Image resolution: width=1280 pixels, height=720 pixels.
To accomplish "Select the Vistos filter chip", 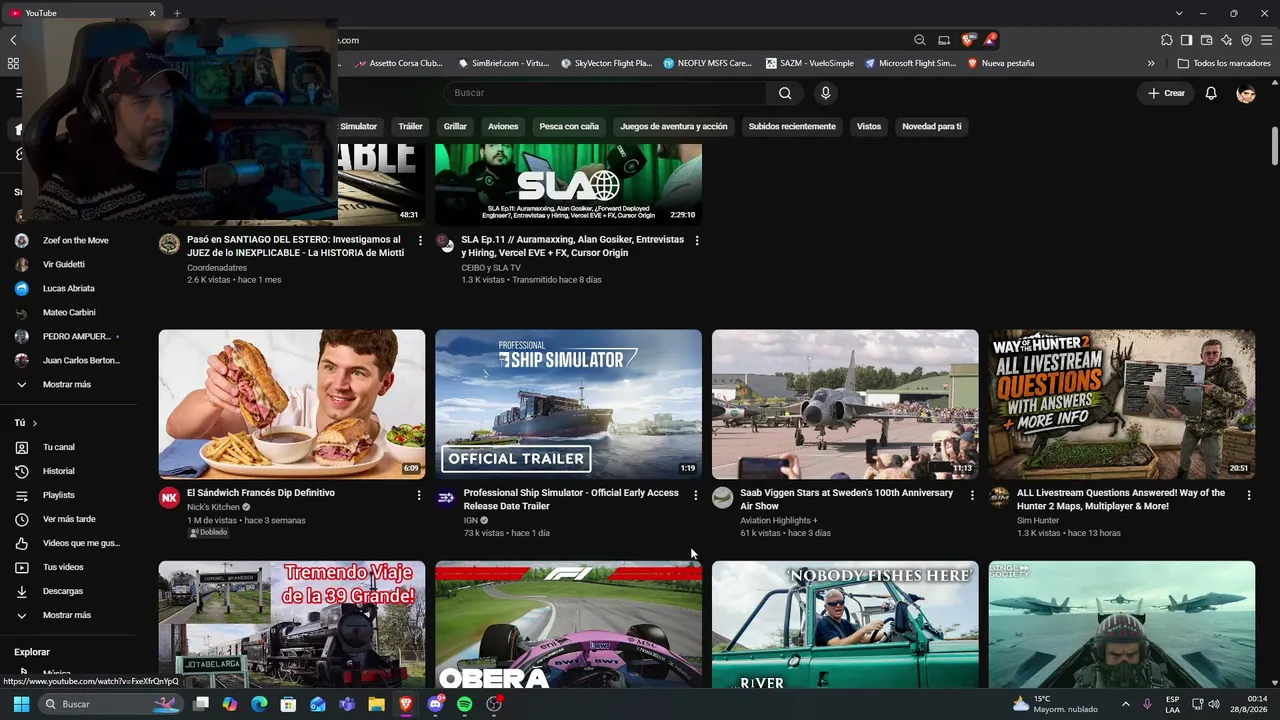I will tap(869, 126).
